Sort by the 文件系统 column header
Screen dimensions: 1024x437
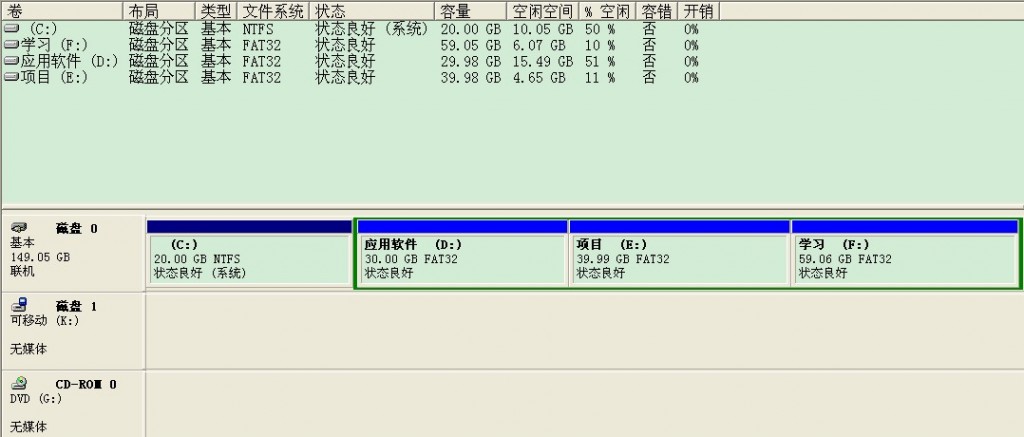click(x=274, y=10)
